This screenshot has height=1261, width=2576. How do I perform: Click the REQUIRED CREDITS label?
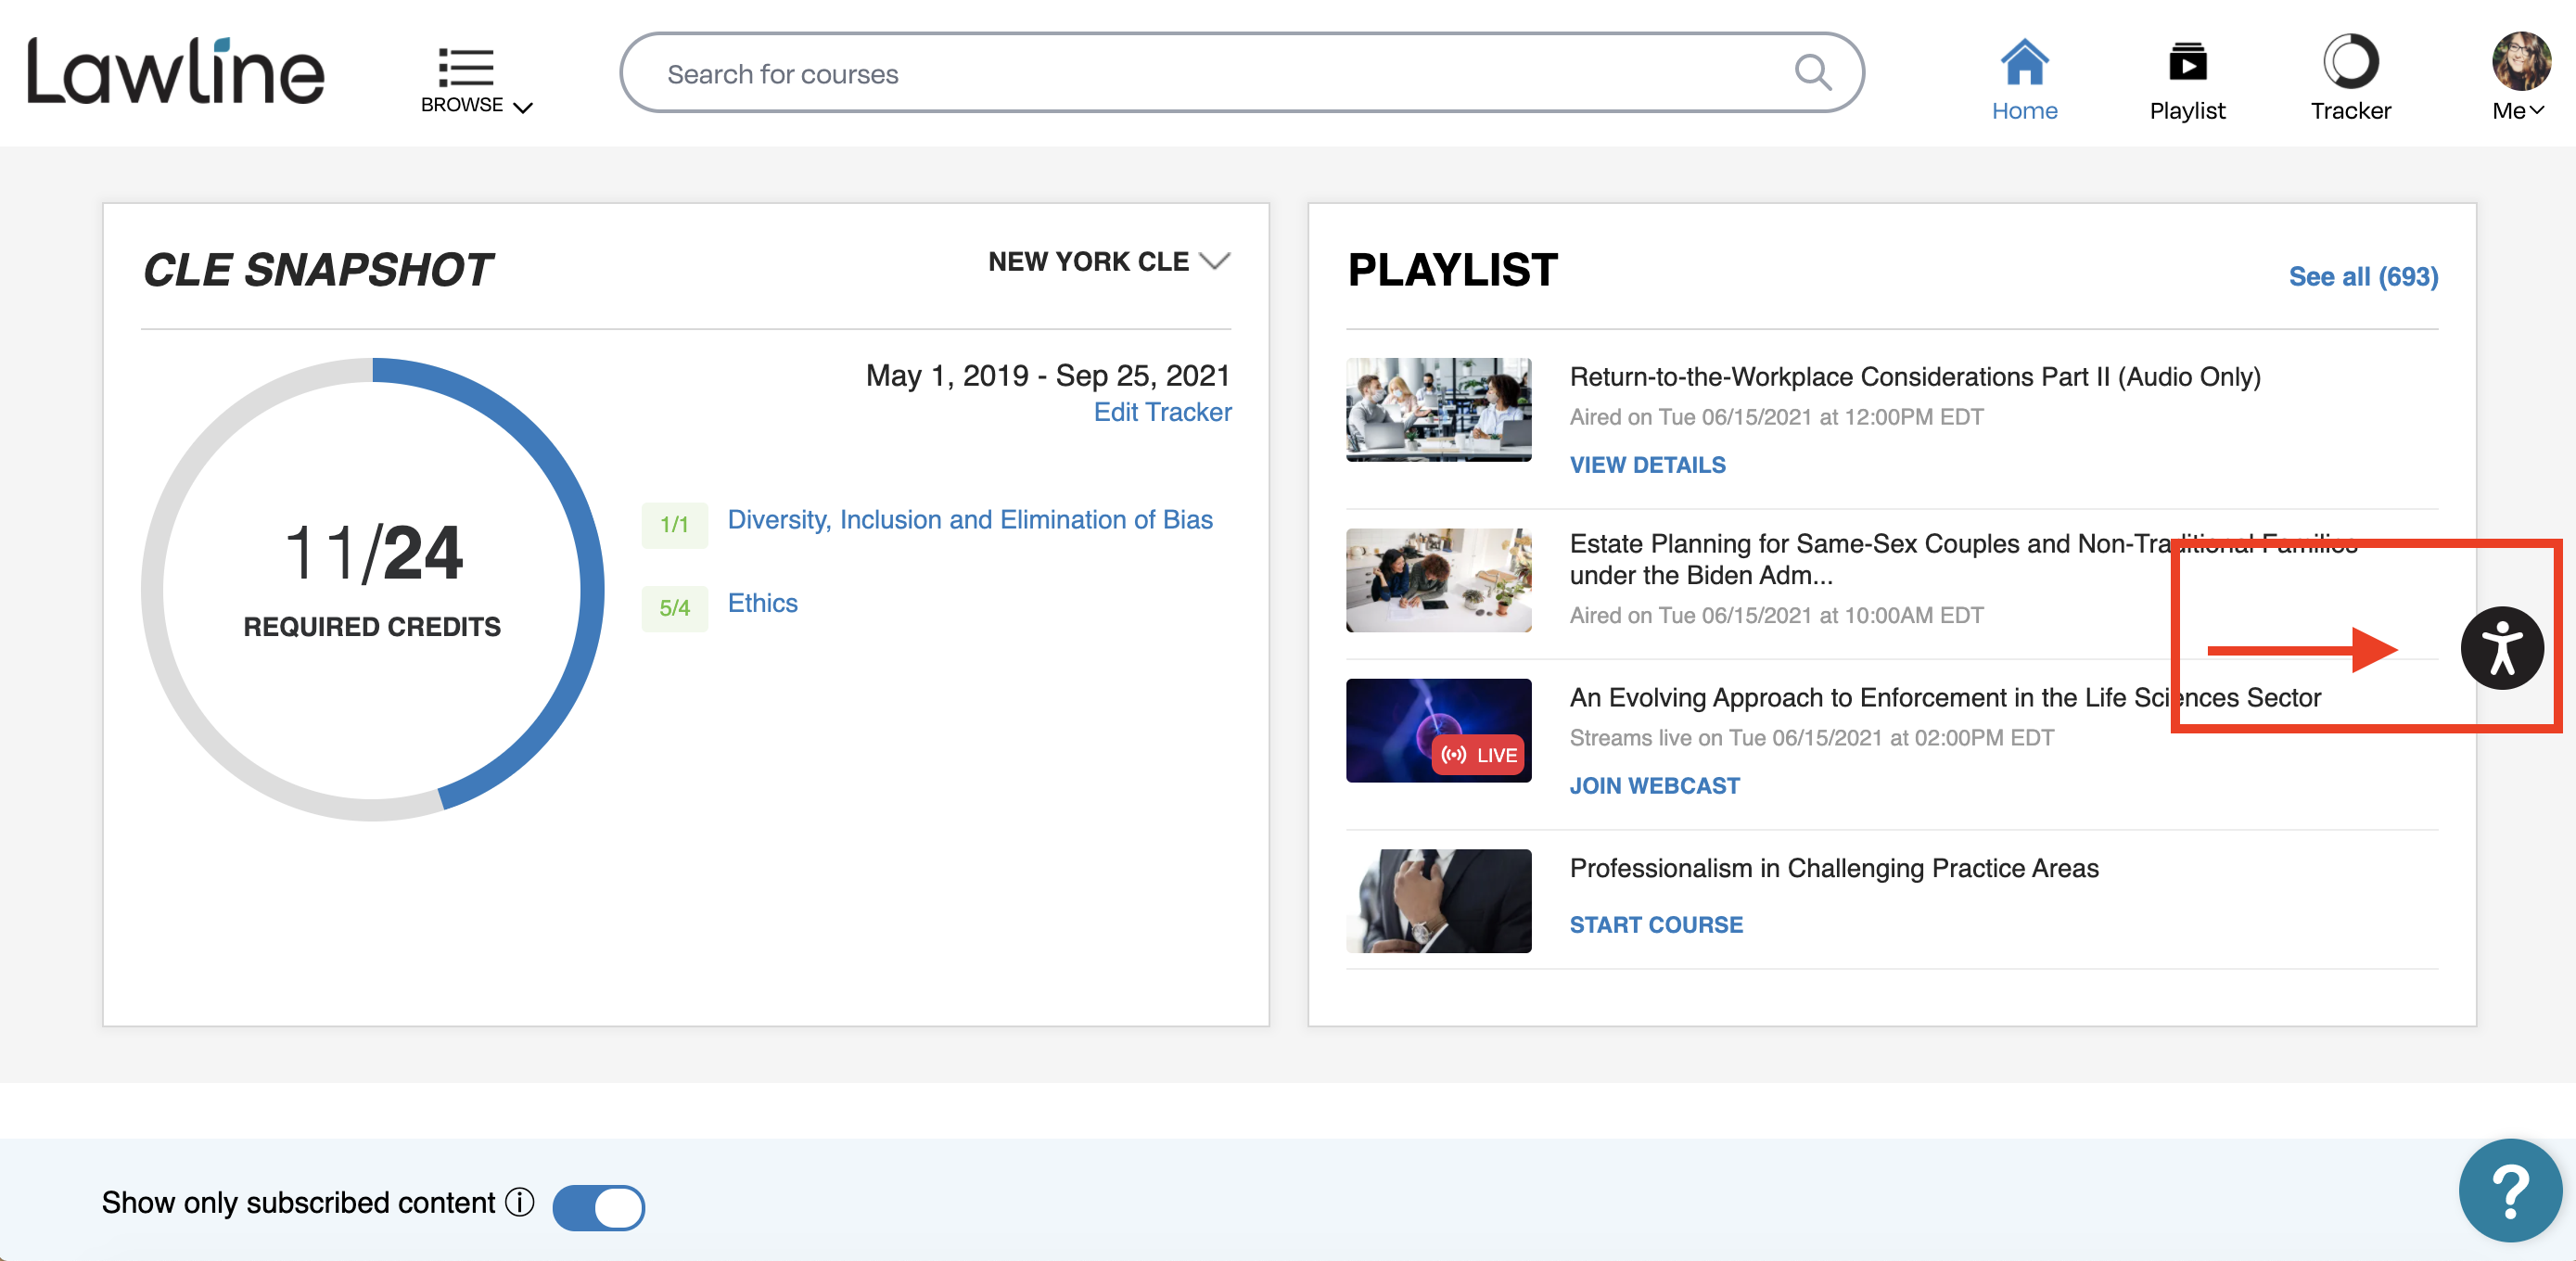pos(372,627)
